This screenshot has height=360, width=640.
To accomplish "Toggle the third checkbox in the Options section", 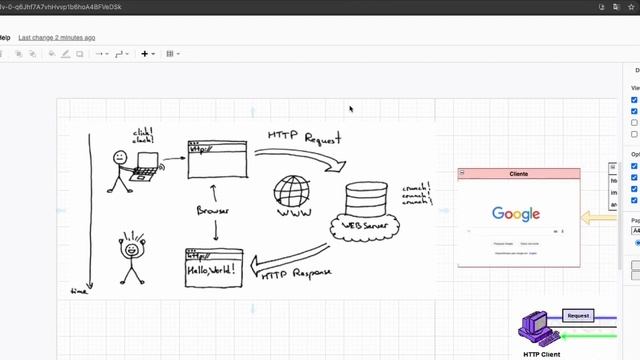I will tap(634, 189).
